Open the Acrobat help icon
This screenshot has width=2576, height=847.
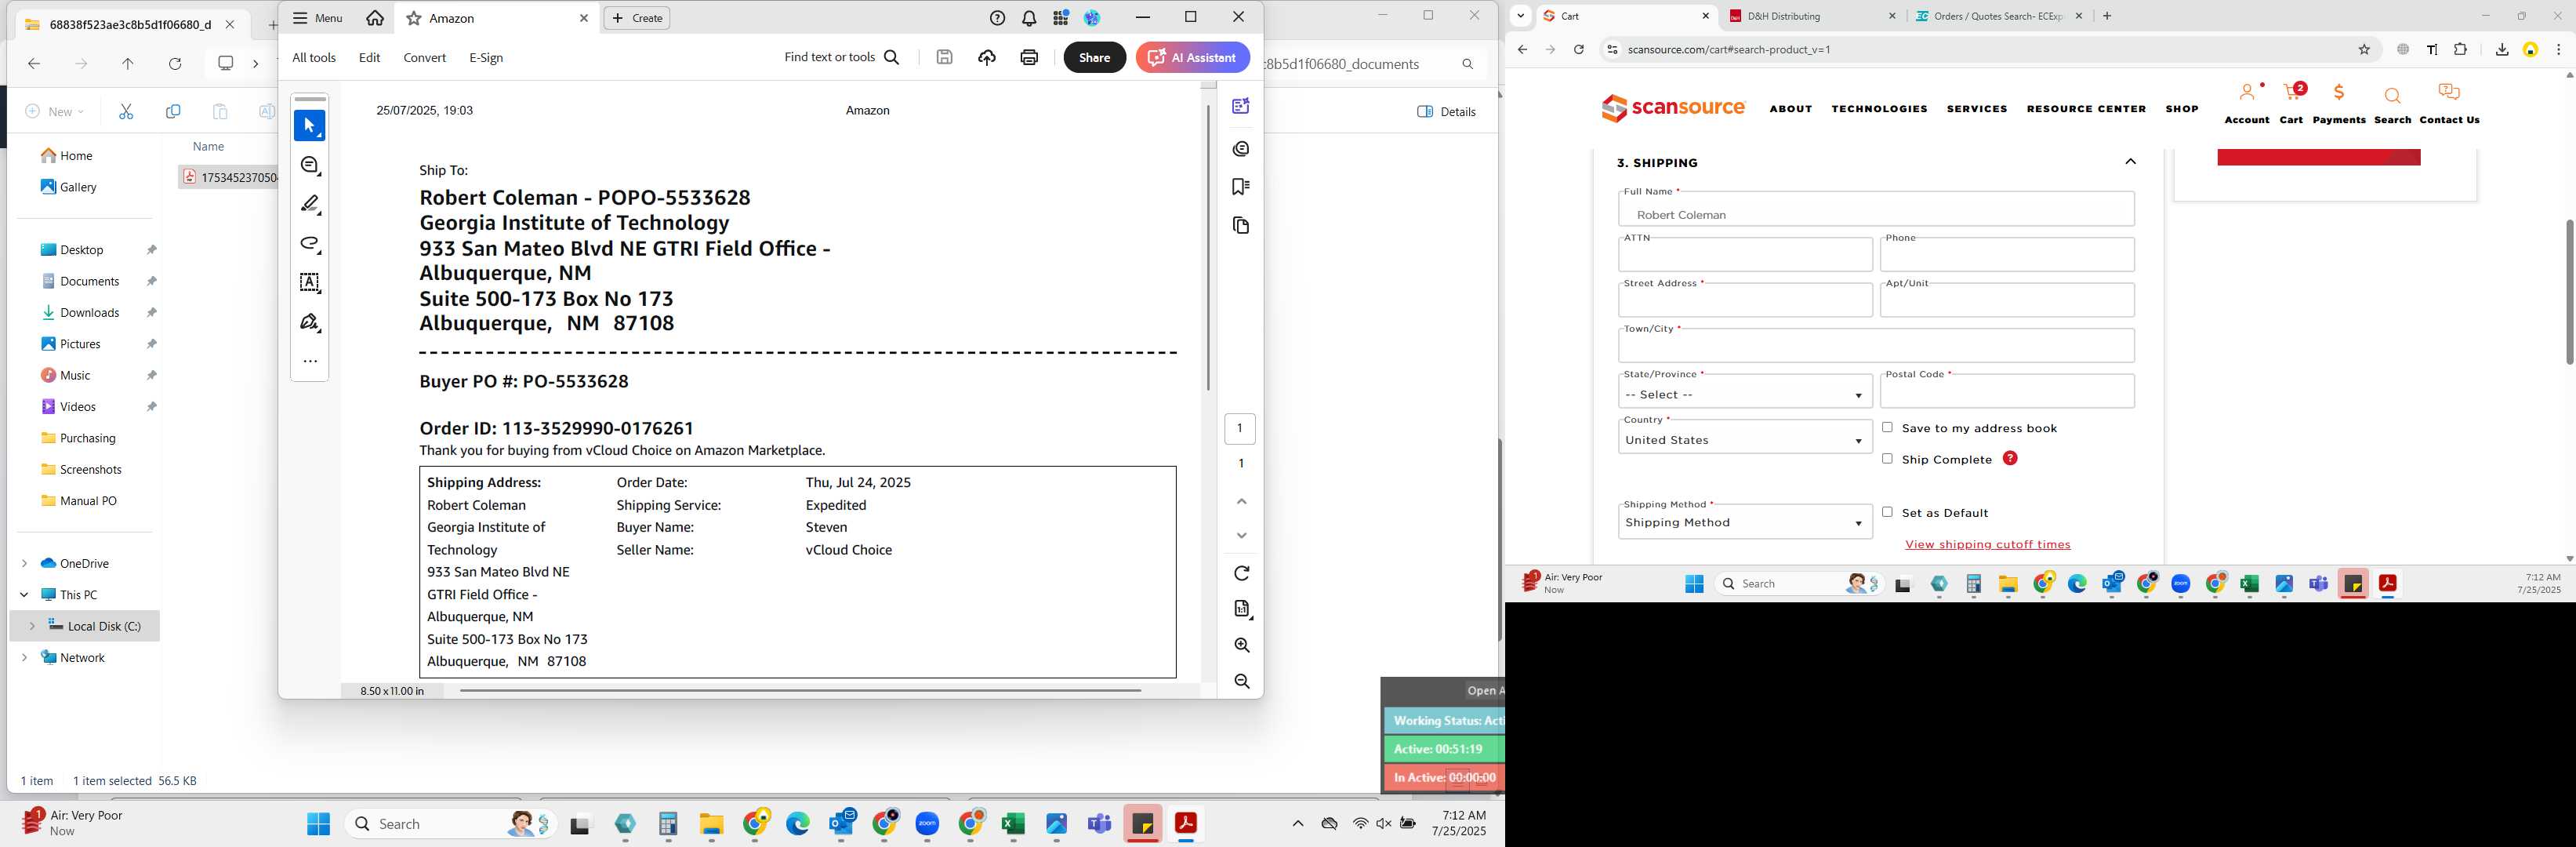tap(997, 18)
